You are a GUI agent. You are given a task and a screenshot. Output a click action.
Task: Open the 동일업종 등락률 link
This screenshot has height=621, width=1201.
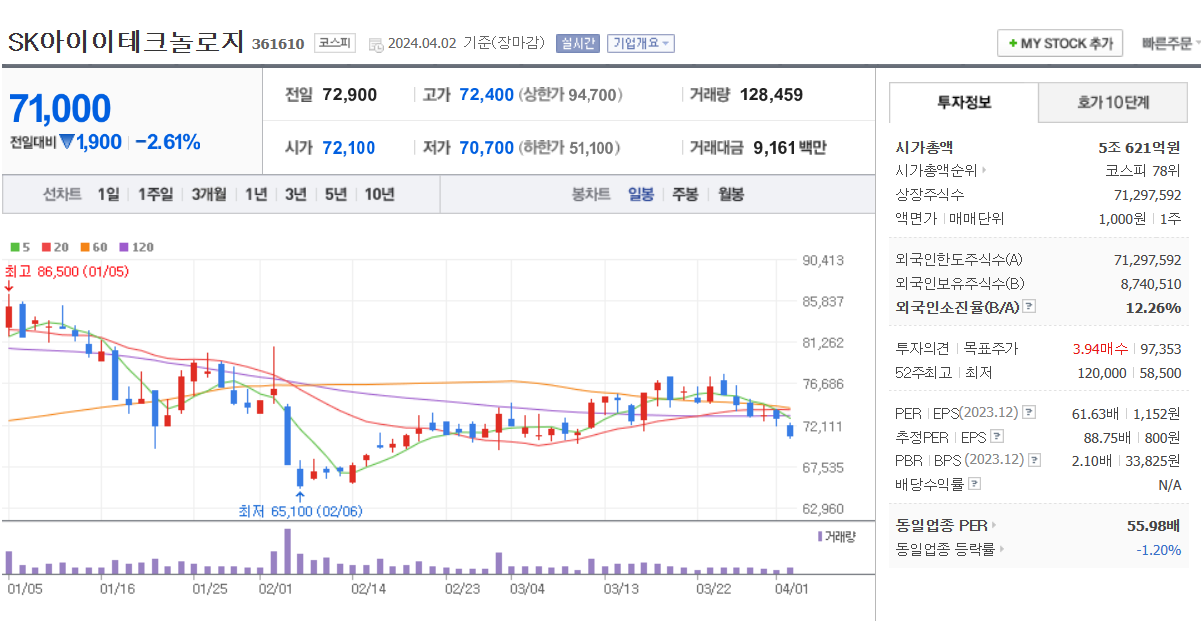click(x=950, y=549)
